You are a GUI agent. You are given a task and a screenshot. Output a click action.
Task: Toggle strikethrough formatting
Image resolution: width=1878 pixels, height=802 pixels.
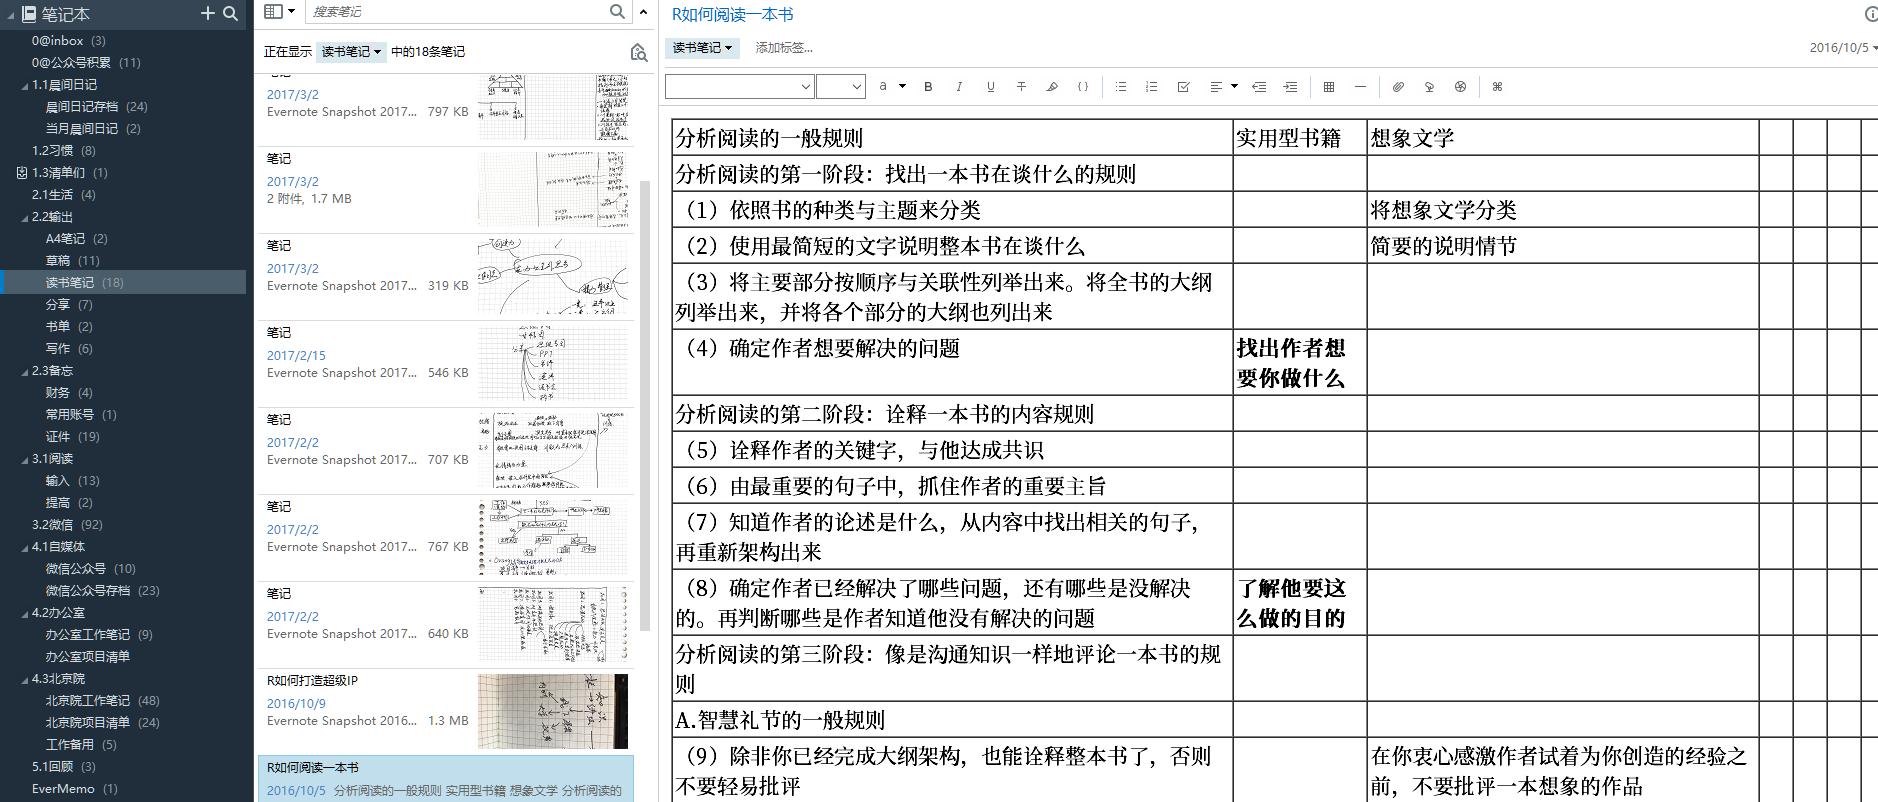pyautogui.click(x=1021, y=87)
